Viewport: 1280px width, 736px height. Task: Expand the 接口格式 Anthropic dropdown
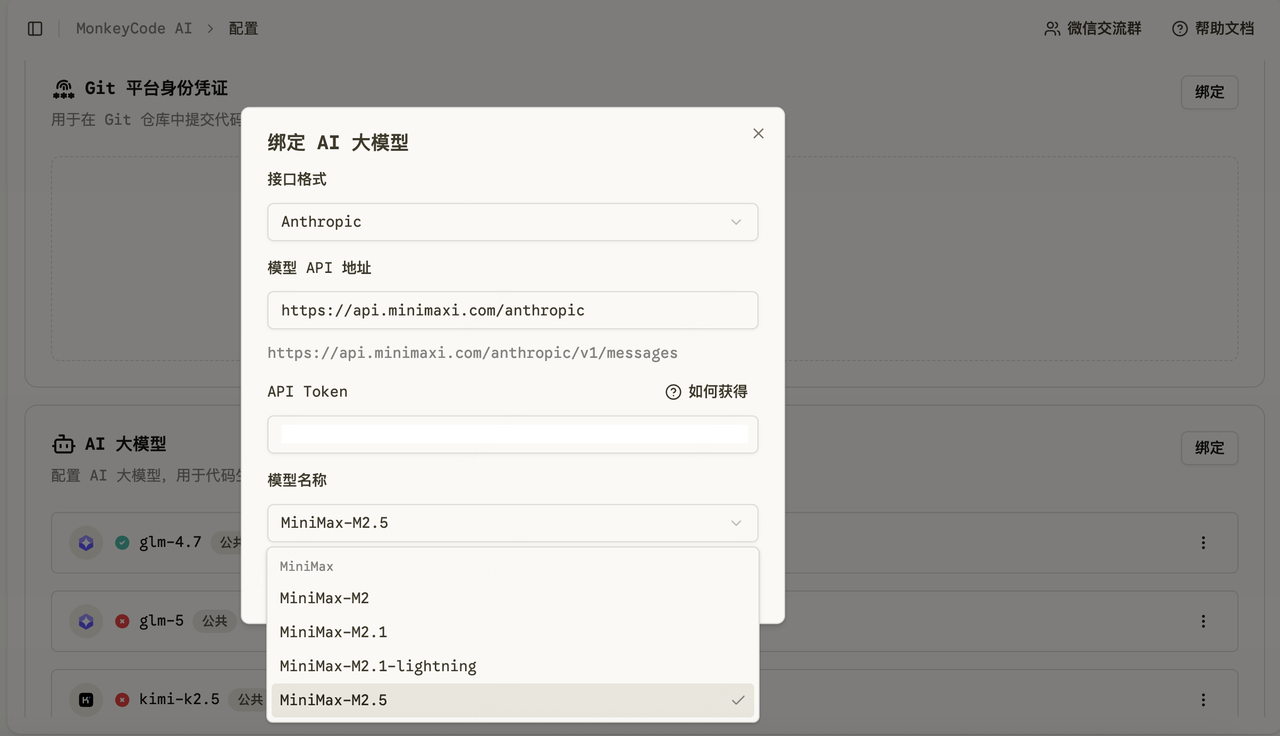tap(512, 222)
